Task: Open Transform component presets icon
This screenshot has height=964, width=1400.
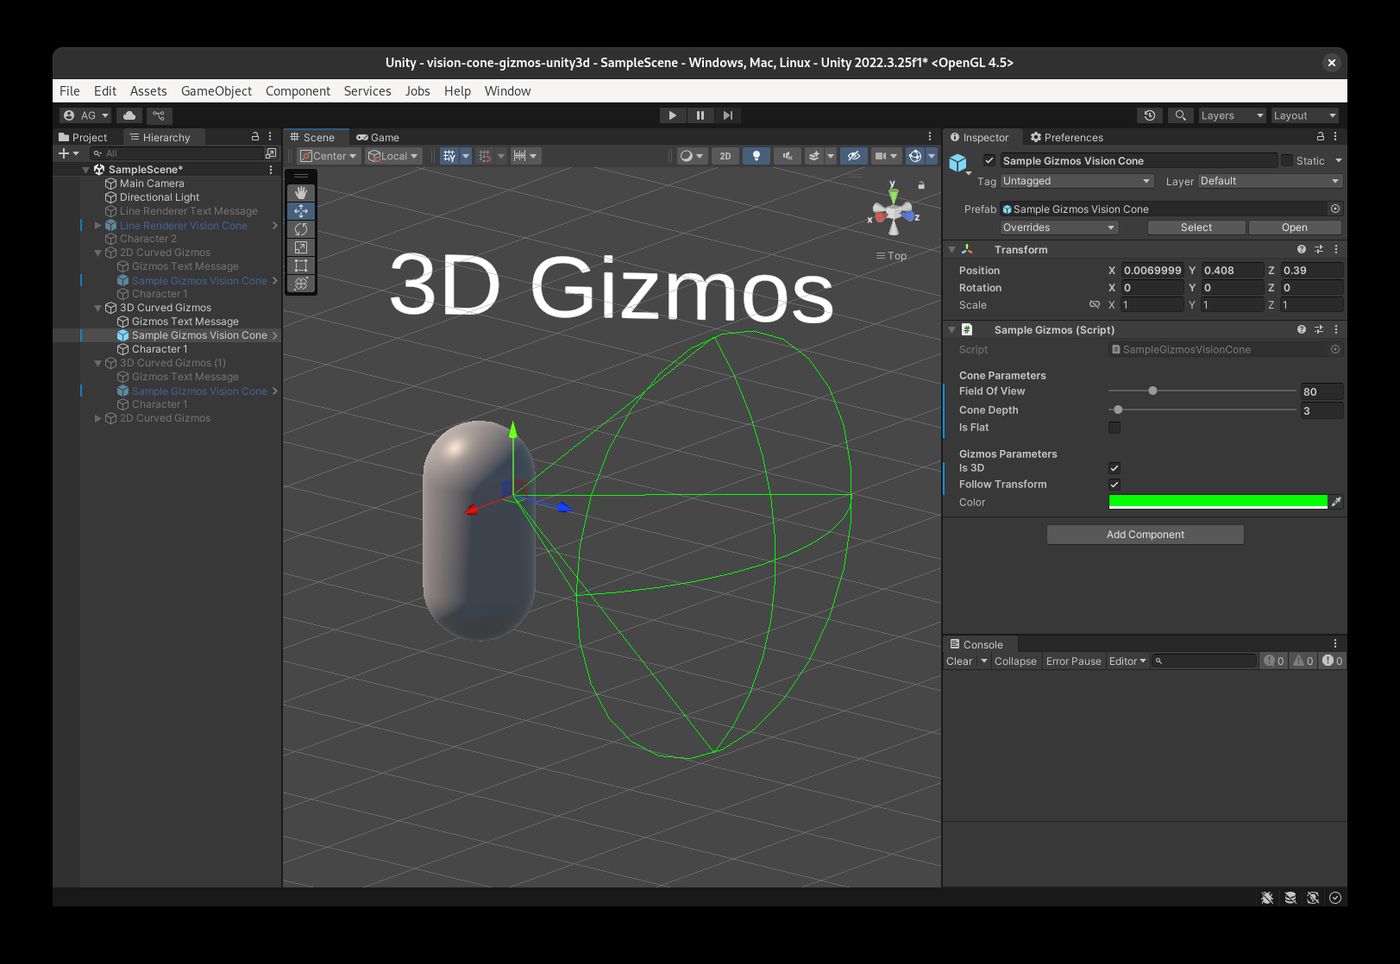Action: [1319, 249]
